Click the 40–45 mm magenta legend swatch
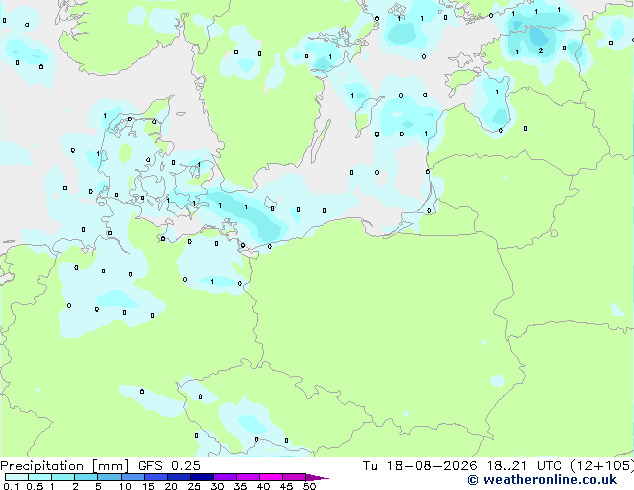The width and height of the screenshot is (634, 490). point(271,477)
